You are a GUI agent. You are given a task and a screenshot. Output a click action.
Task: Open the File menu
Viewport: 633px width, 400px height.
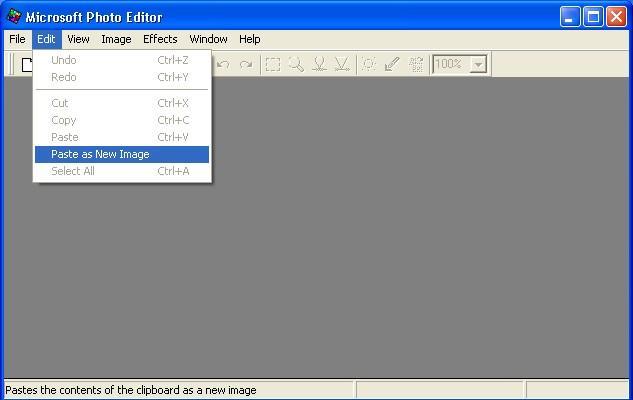[x=17, y=39]
